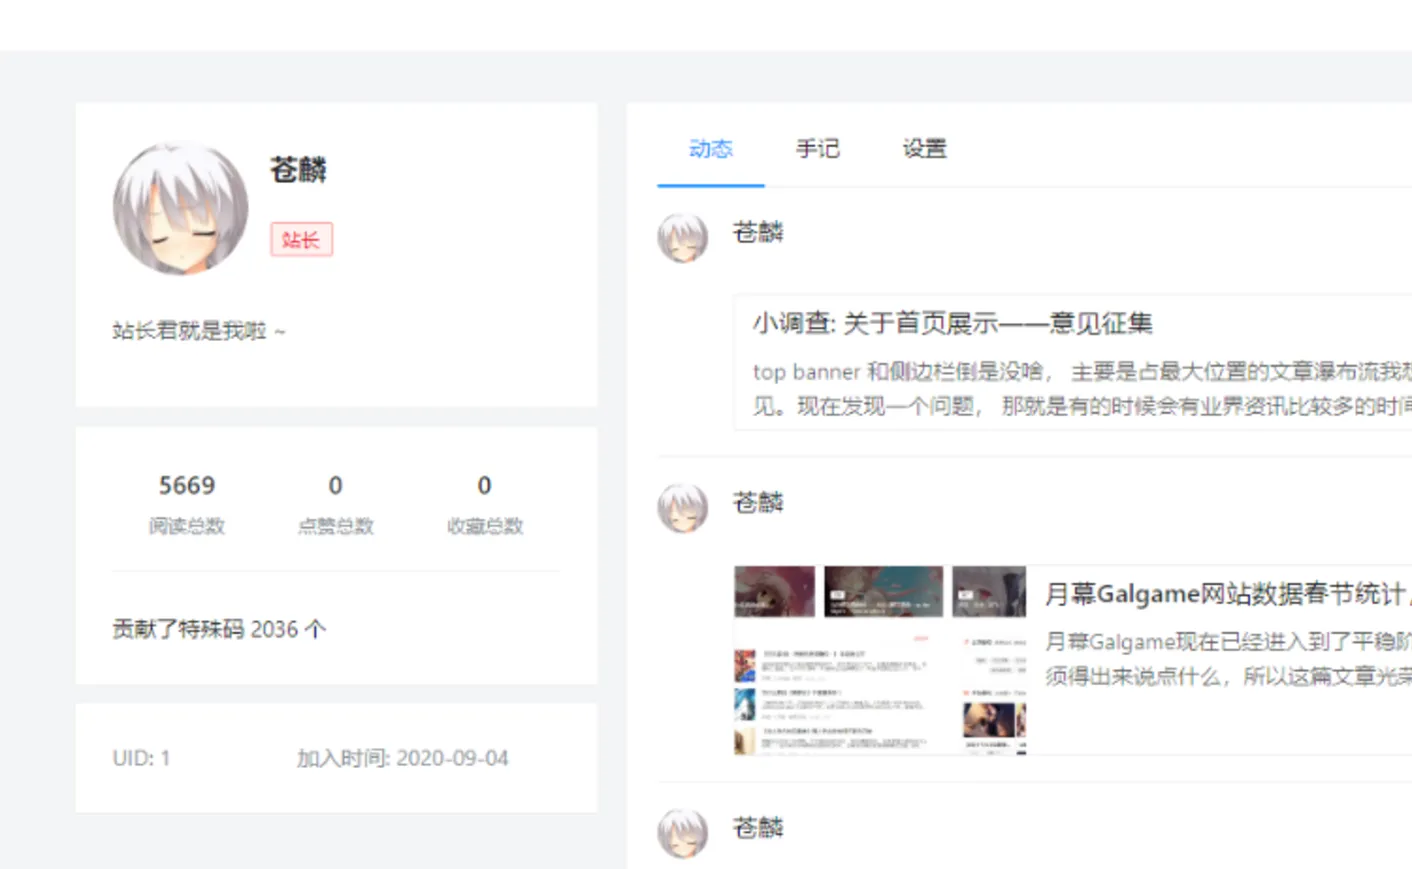Switch to the 手记 tab
1412x869 pixels.
point(817,149)
